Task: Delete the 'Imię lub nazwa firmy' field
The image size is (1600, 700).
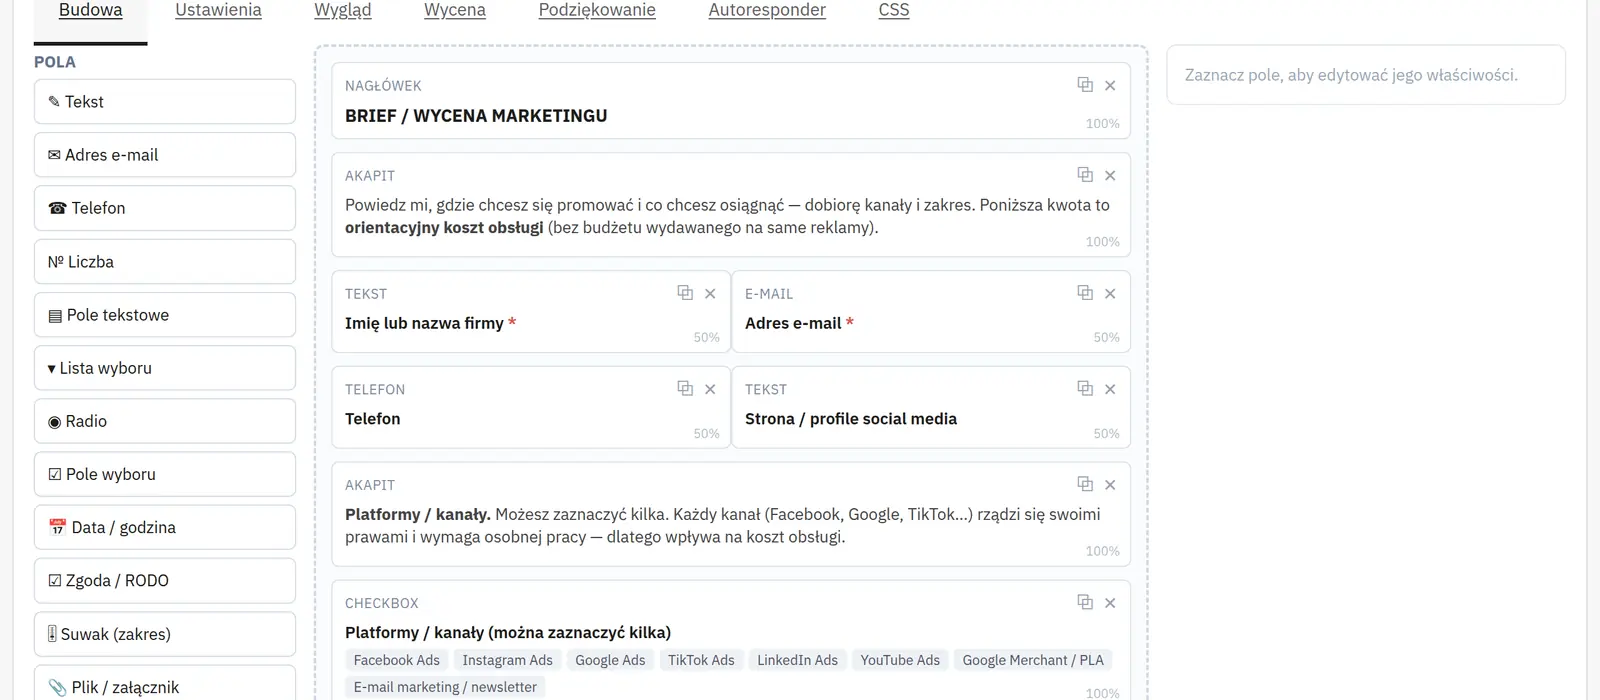Action: tap(710, 294)
